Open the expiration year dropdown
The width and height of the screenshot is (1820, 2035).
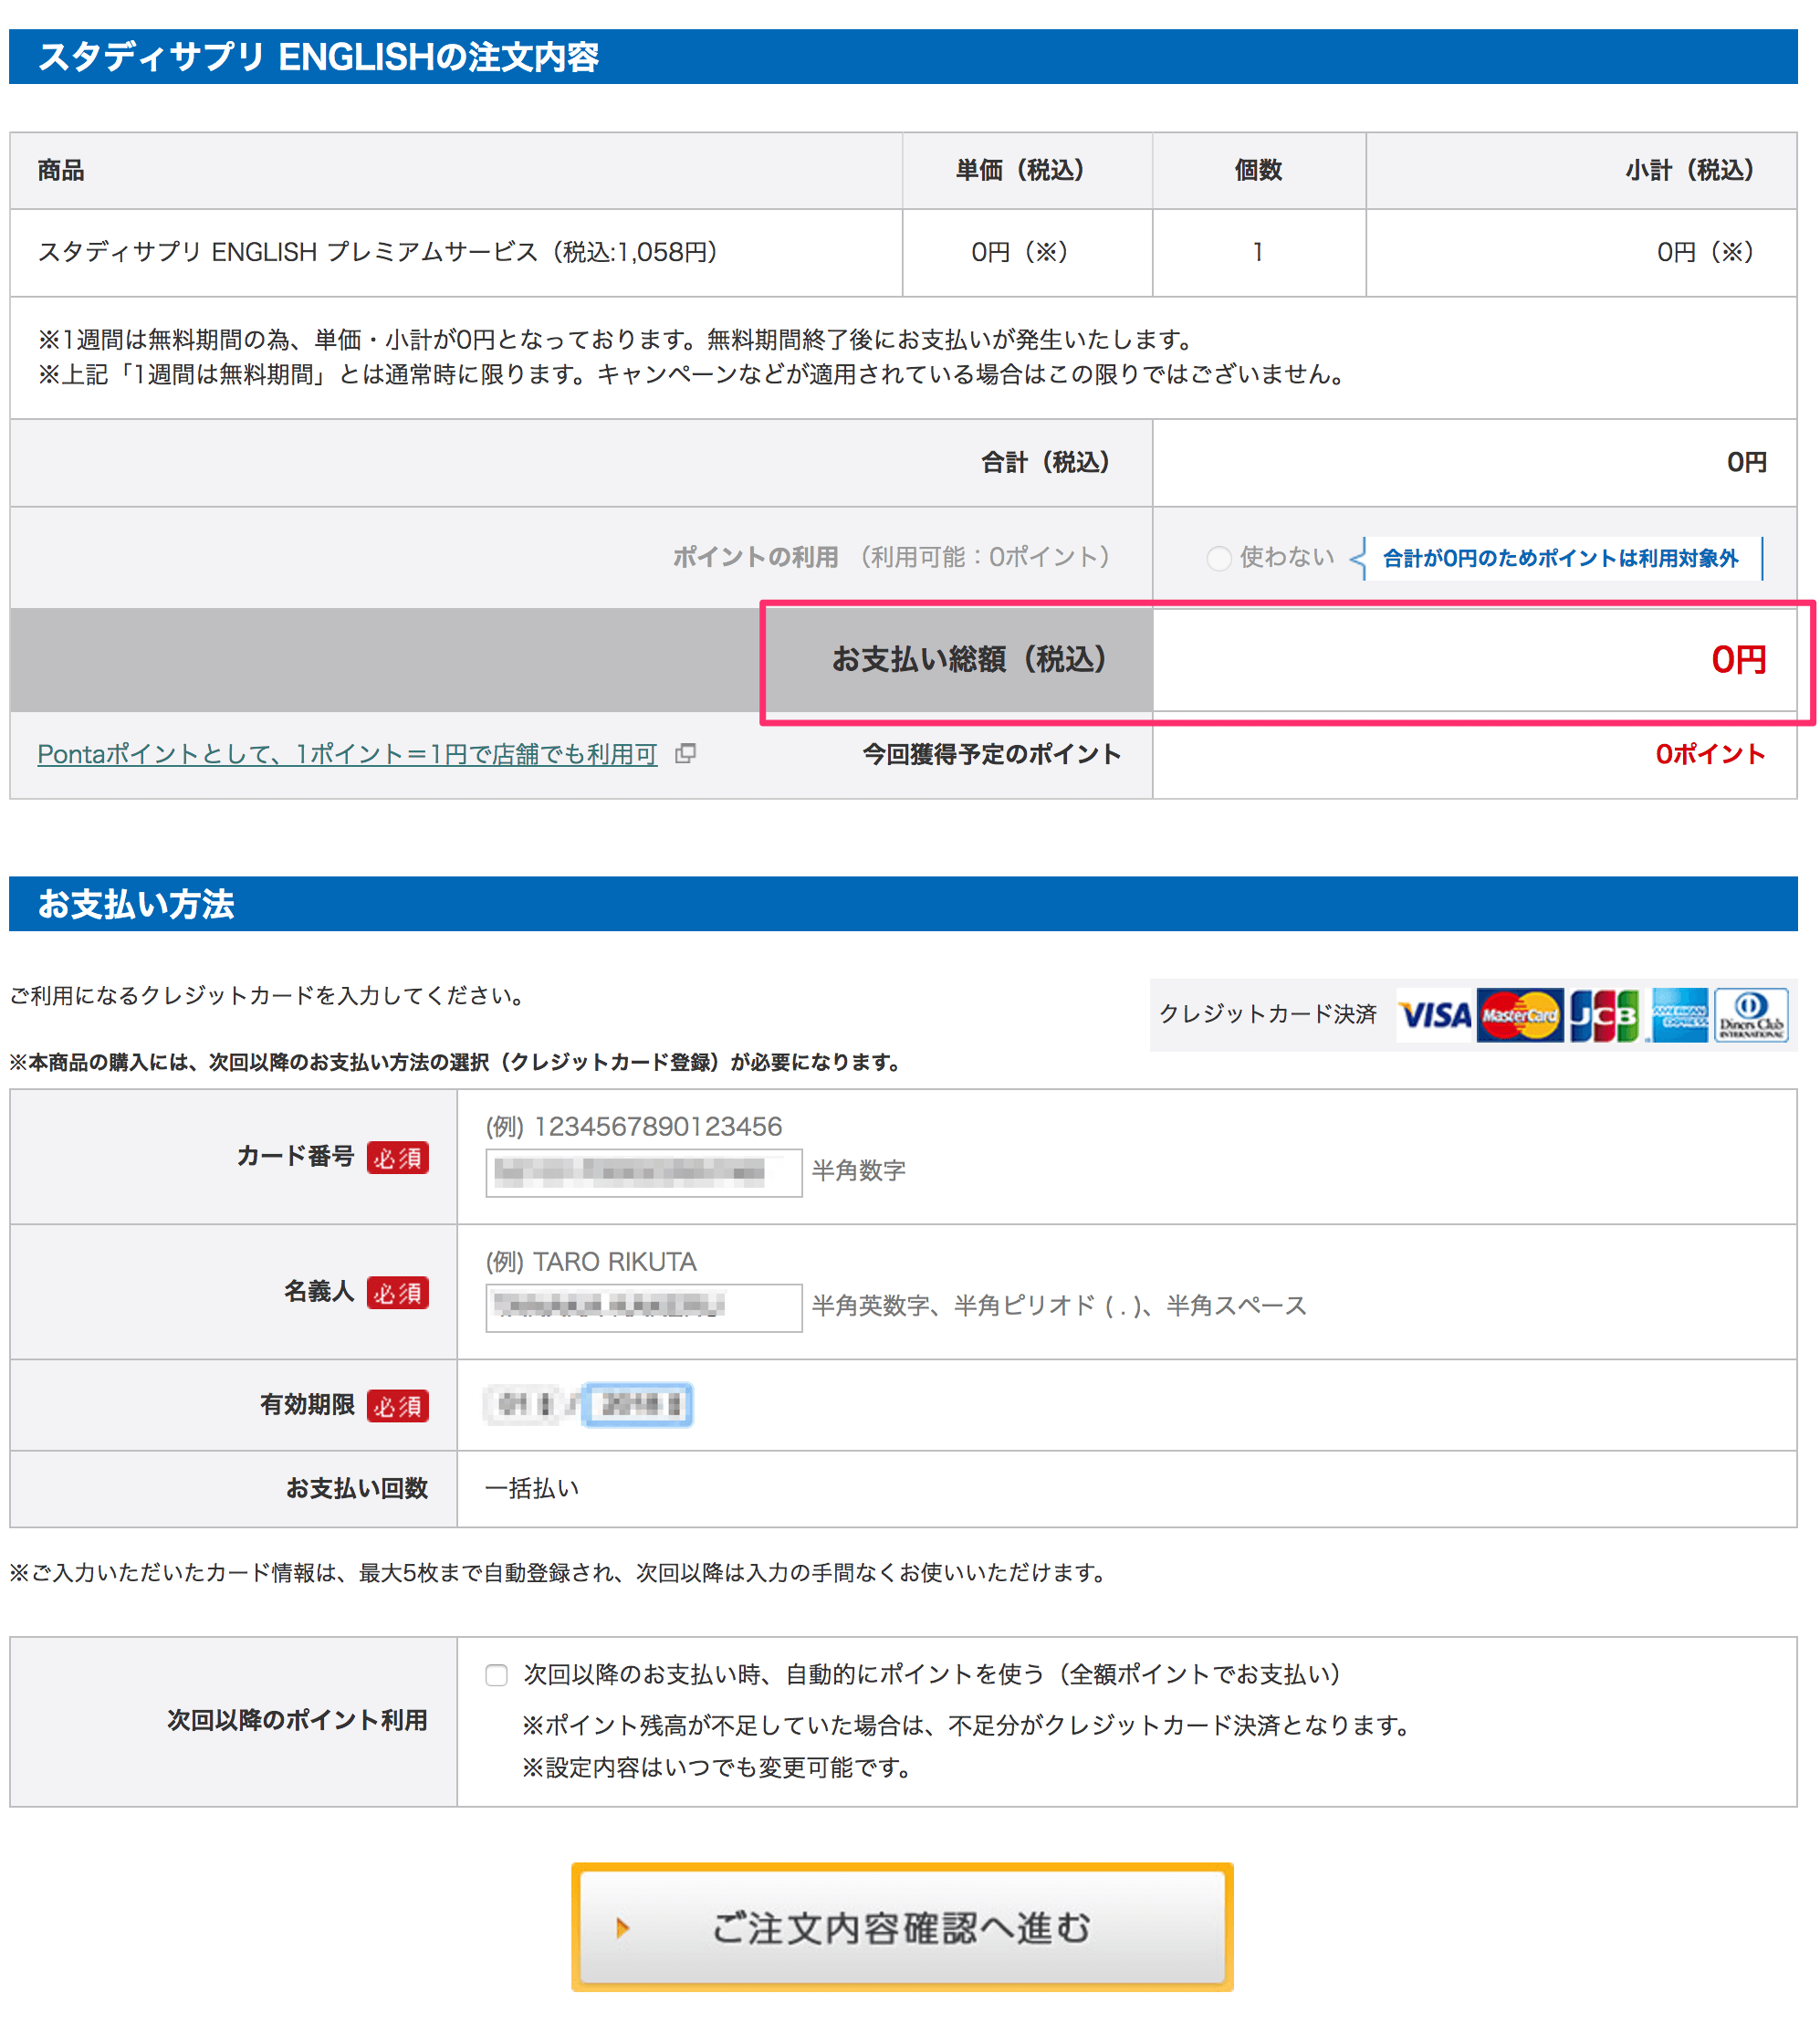tap(638, 1404)
